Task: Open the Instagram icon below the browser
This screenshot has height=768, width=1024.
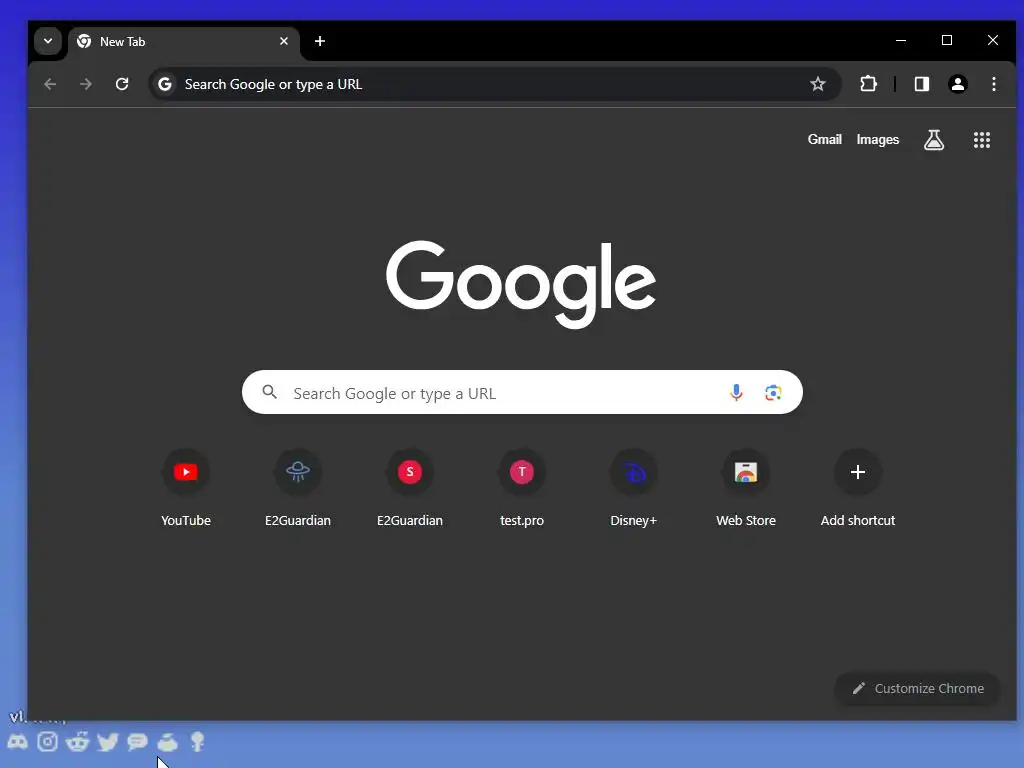Action: click(48, 742)
